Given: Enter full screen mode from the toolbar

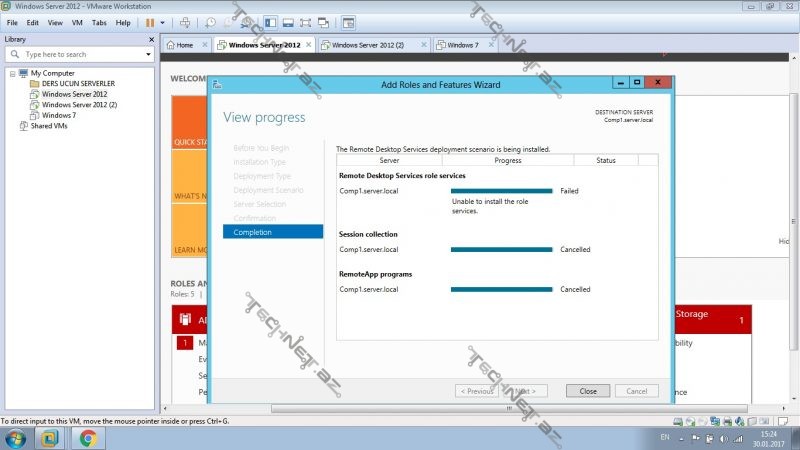Looking at the screenshot, I should [305, 22].
